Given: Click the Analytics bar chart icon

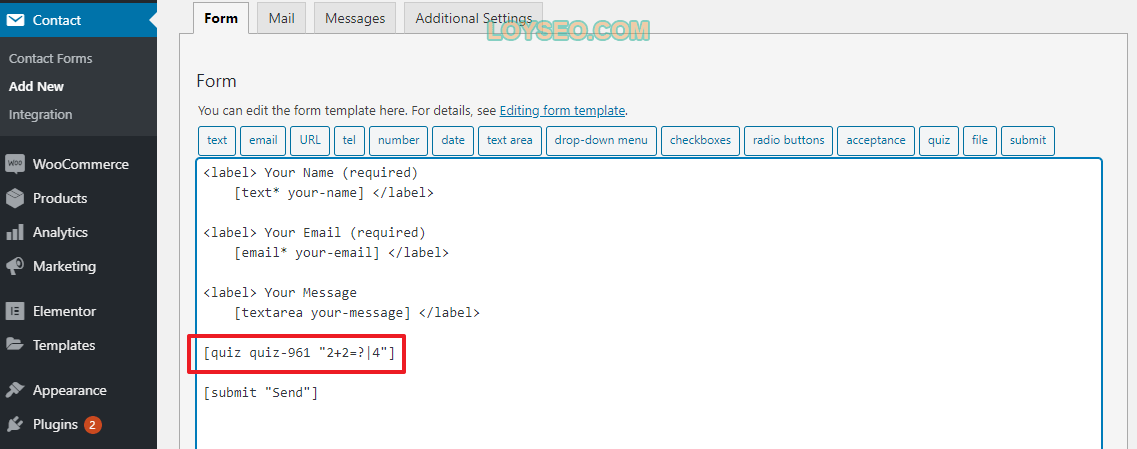Looking at the screenshot, I should 15,232.
